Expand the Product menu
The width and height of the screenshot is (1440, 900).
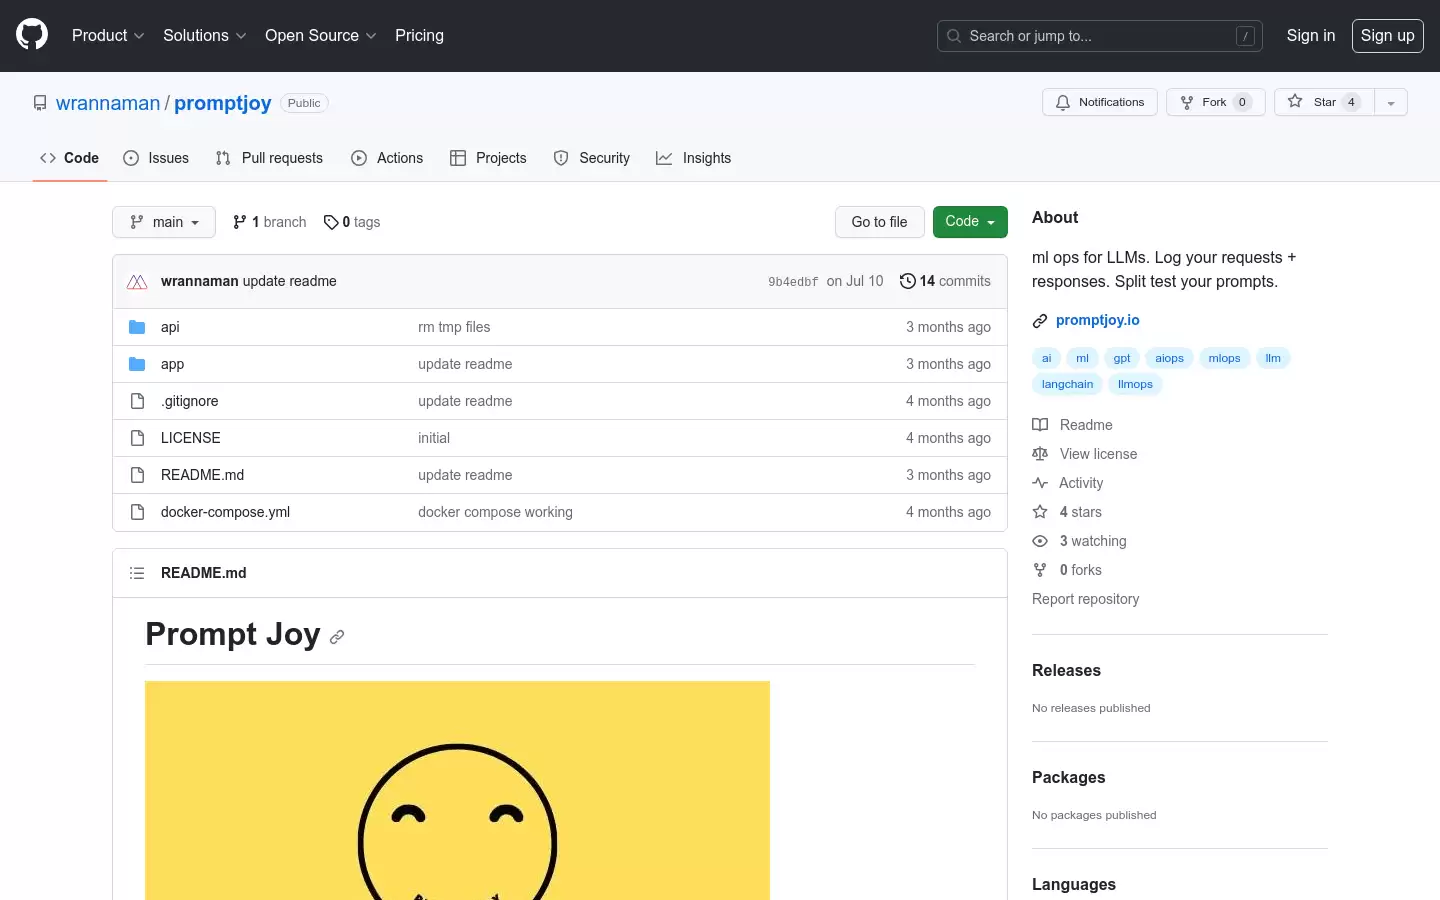click(108, 36)
